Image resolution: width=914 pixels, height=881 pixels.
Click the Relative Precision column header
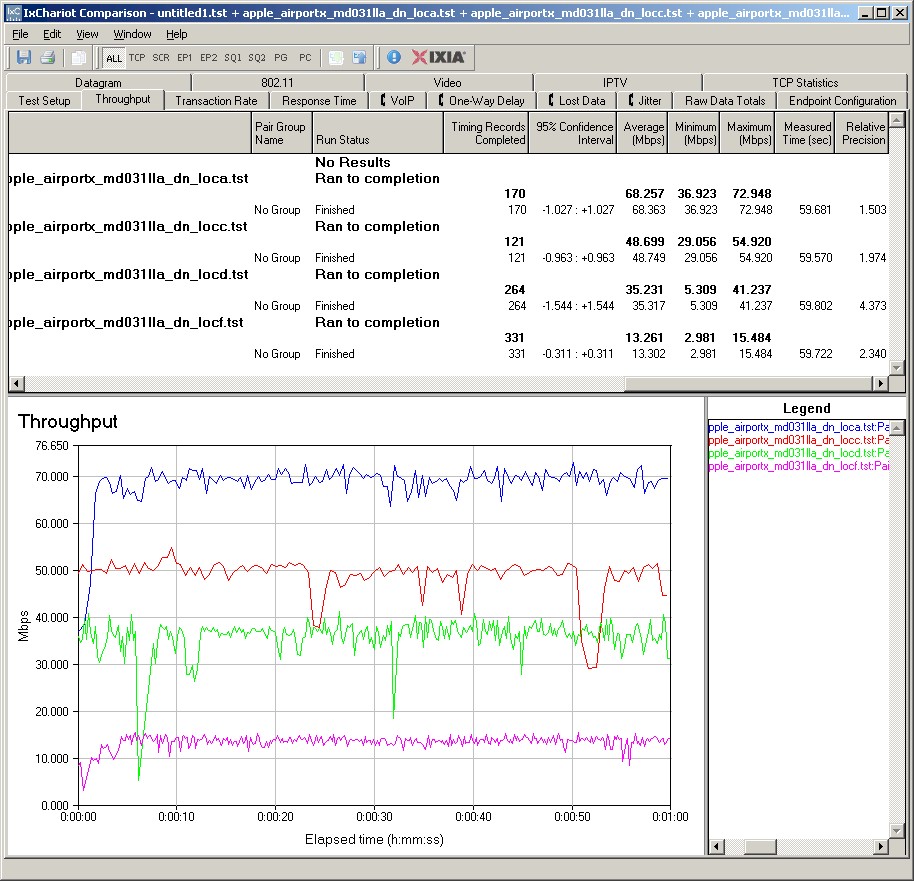tap(861, 133)
